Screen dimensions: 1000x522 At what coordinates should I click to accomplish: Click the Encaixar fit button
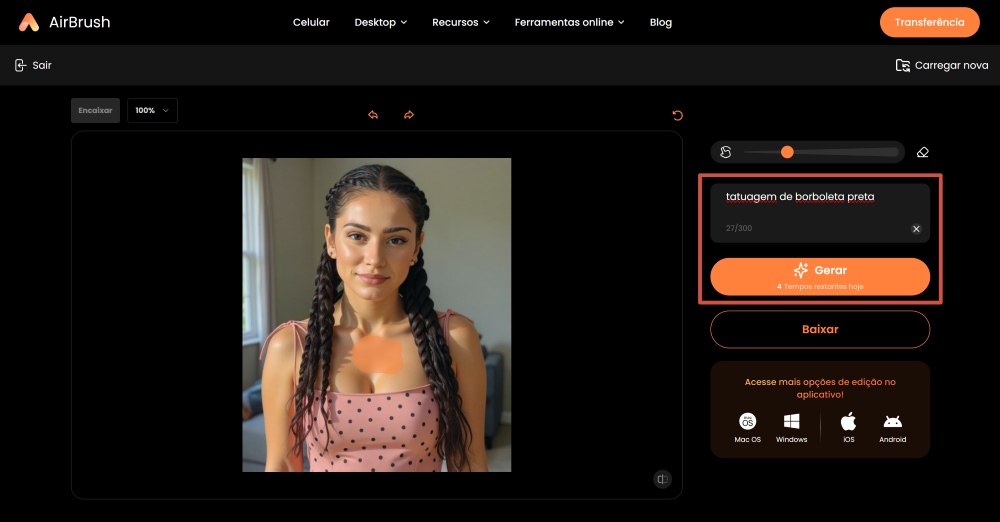pos(95,110)
